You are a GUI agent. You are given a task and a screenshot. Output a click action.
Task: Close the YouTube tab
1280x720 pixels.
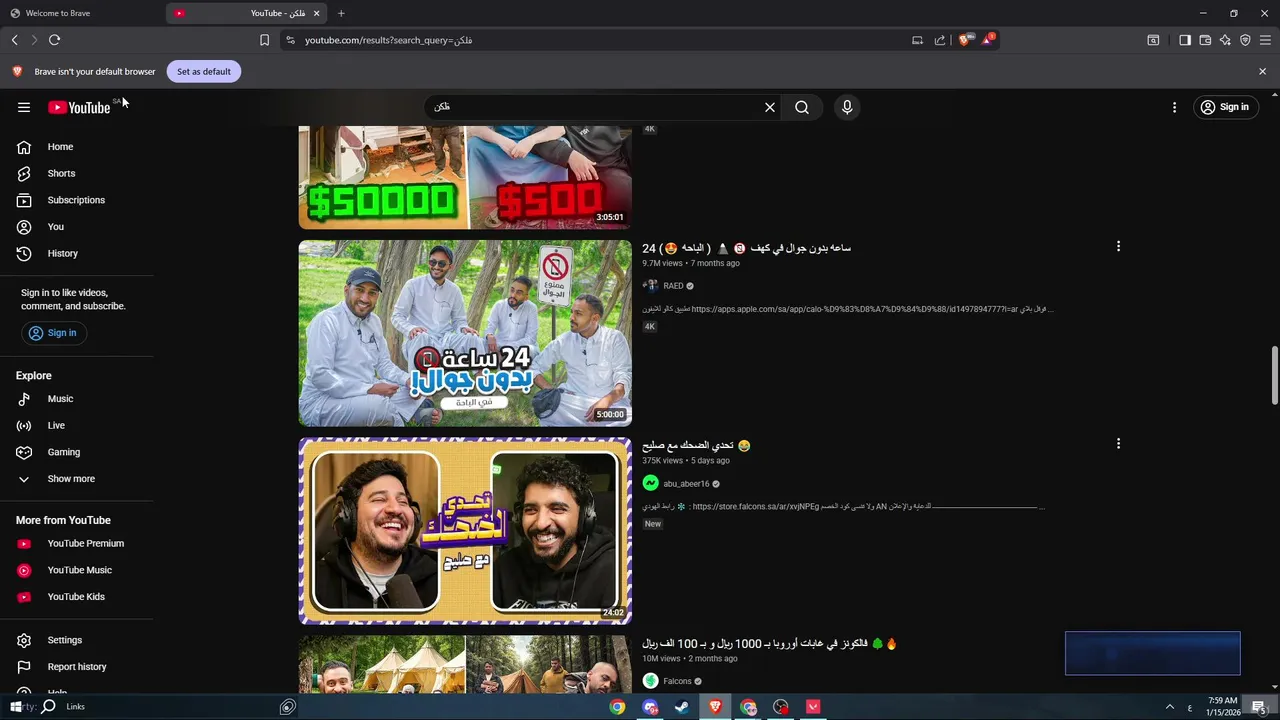coord(317,13)
